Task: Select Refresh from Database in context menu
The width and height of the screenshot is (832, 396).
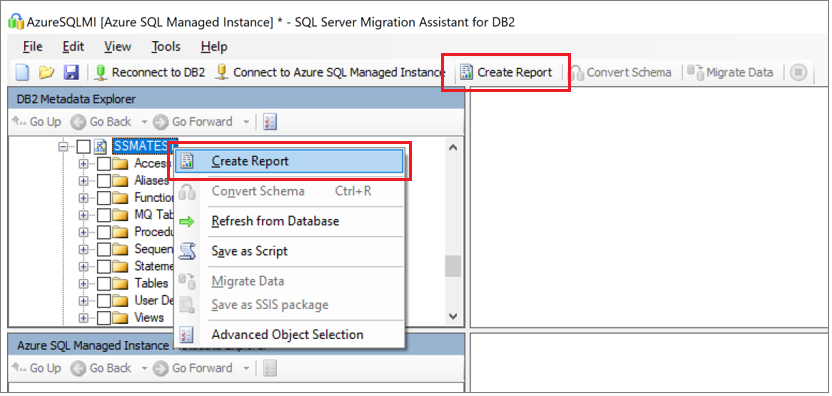Action: click(x=289, y=221)
